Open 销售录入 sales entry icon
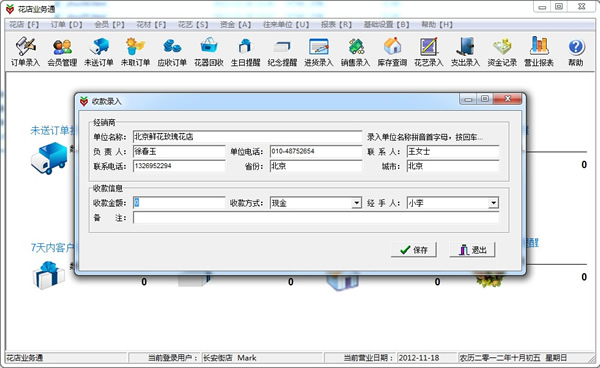 pos(355,52)
